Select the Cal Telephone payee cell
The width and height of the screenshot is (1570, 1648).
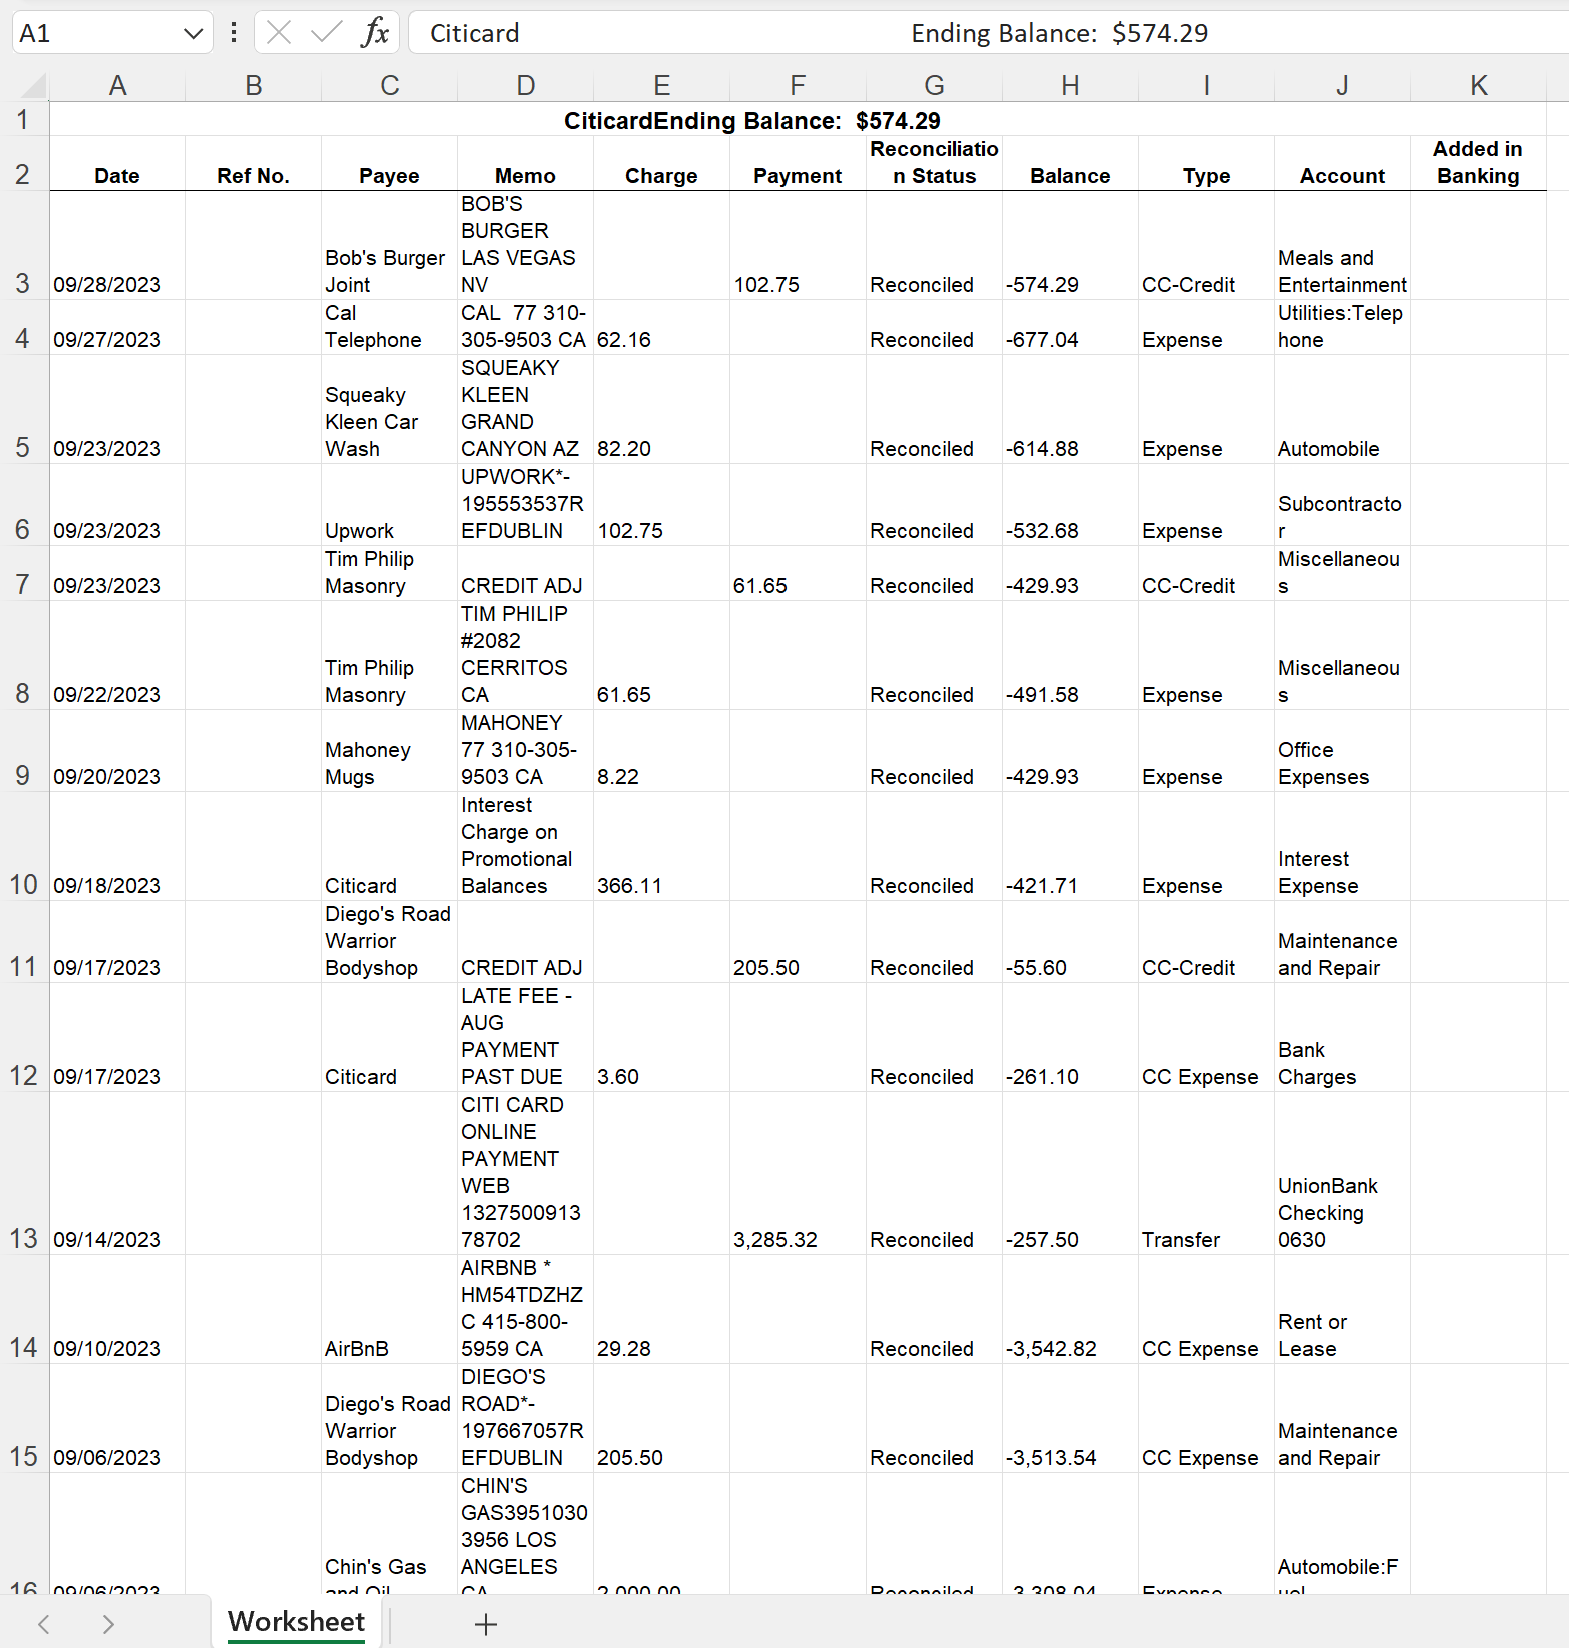pyautogui.click(x=390, y=327)
